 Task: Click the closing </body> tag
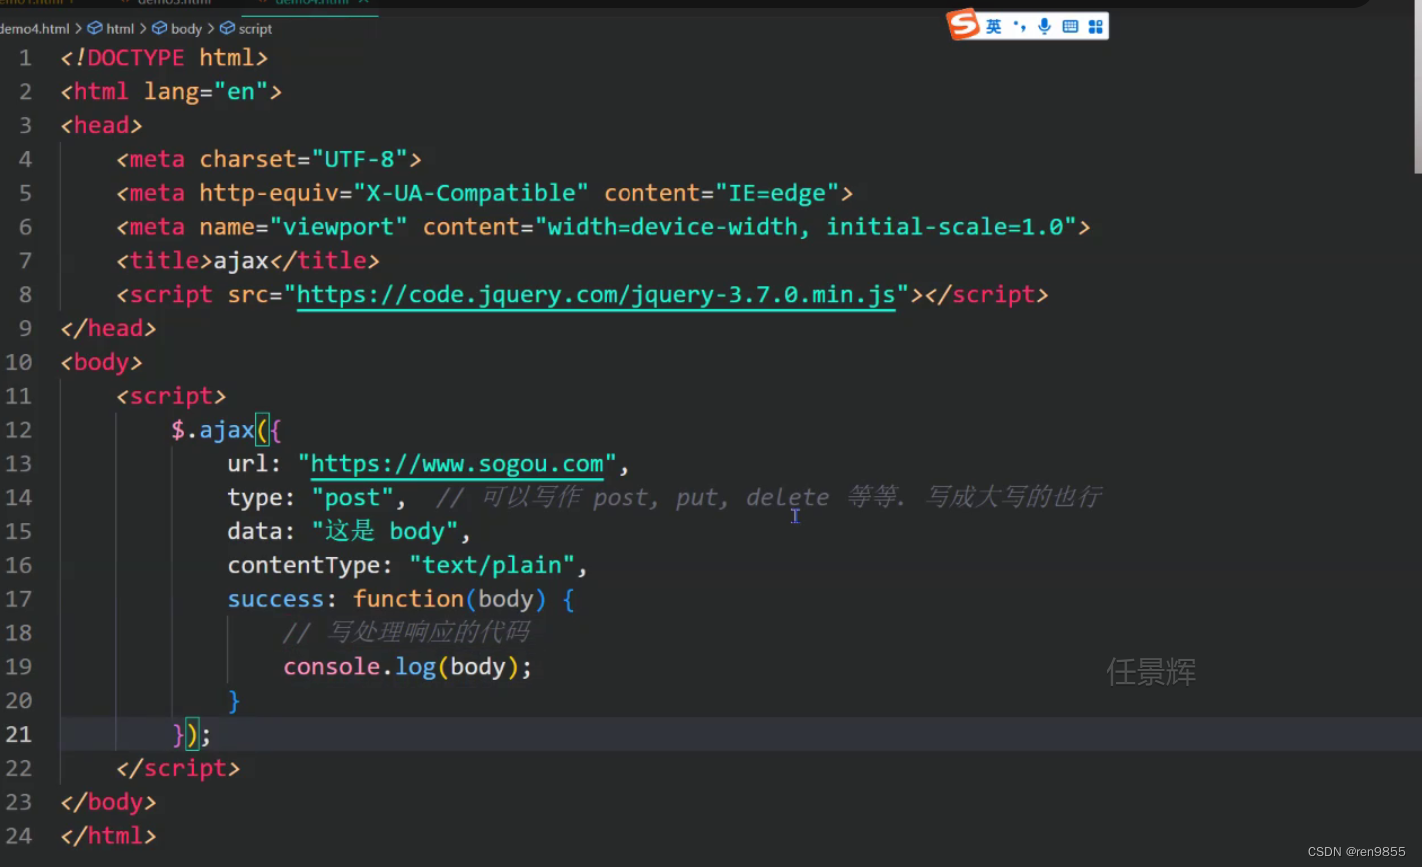point(108,802)
